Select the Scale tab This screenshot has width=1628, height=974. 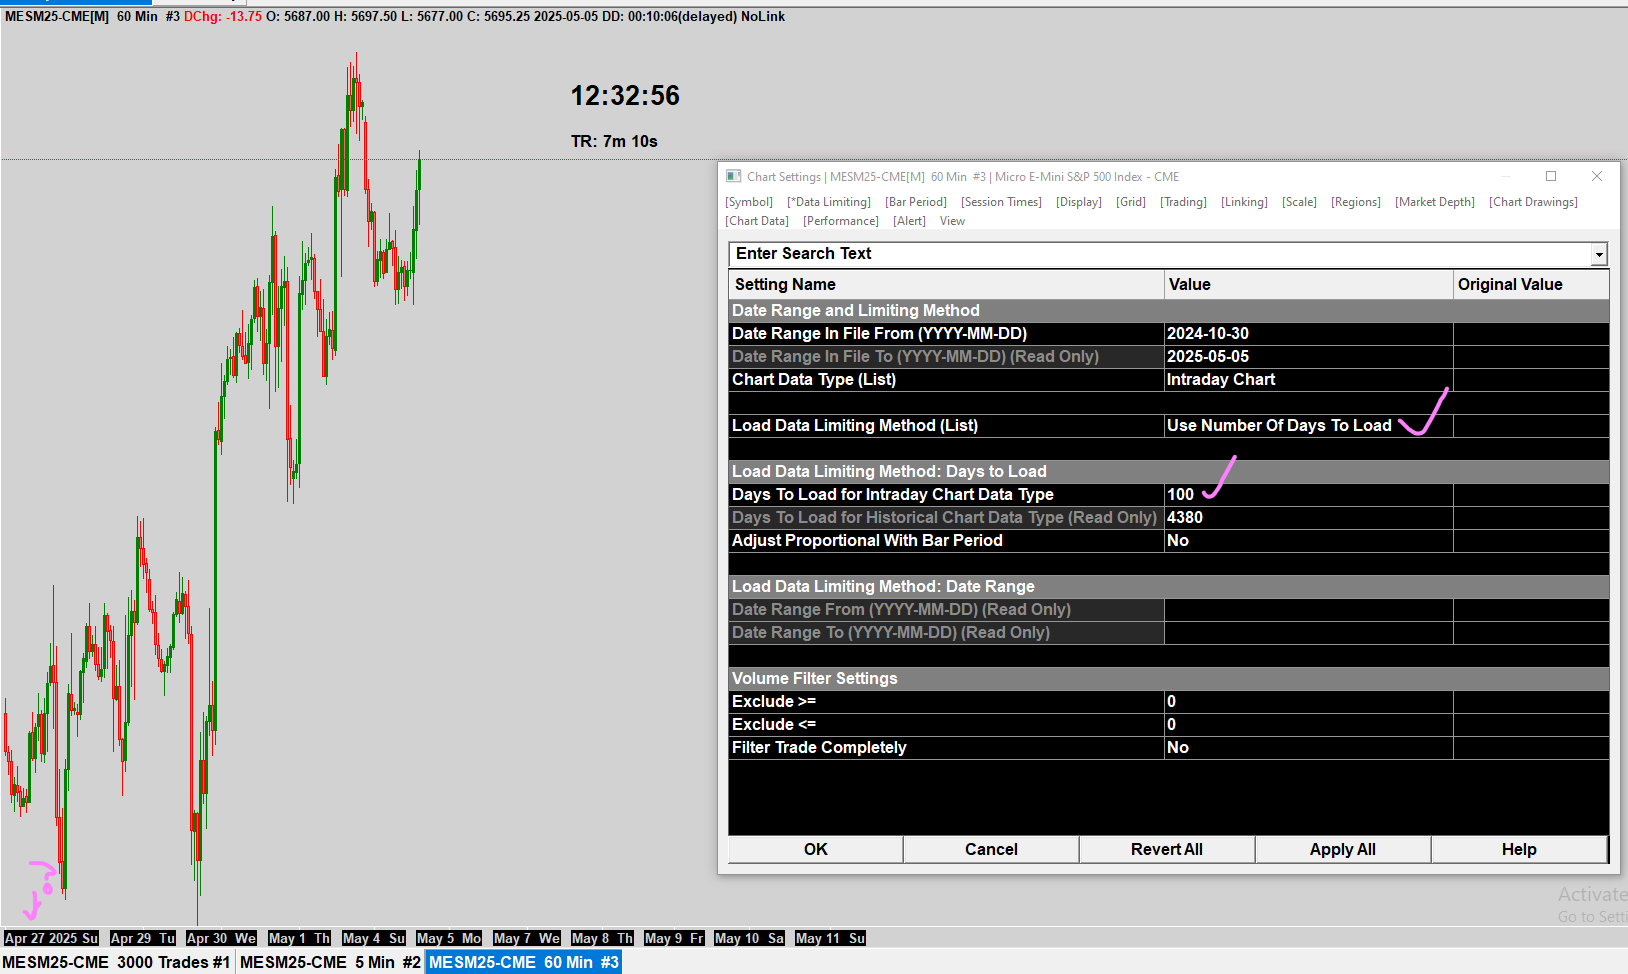[1299, 202]
